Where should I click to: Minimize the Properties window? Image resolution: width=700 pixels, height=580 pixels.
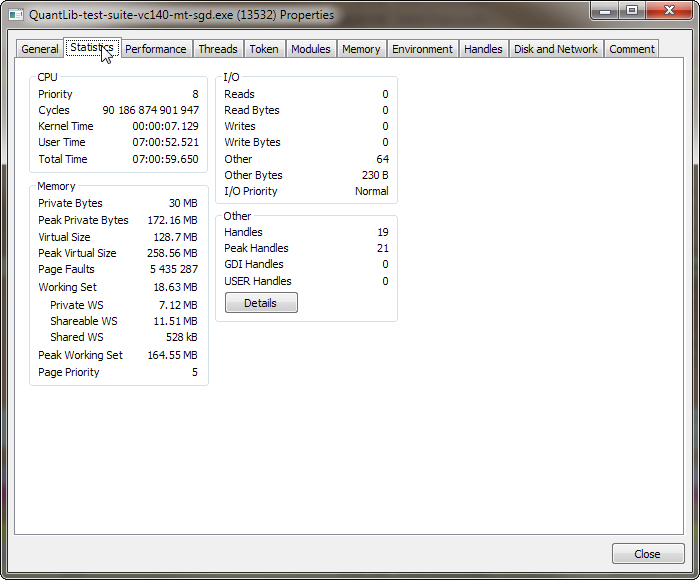pyautogui.click(x=605, y=10)
